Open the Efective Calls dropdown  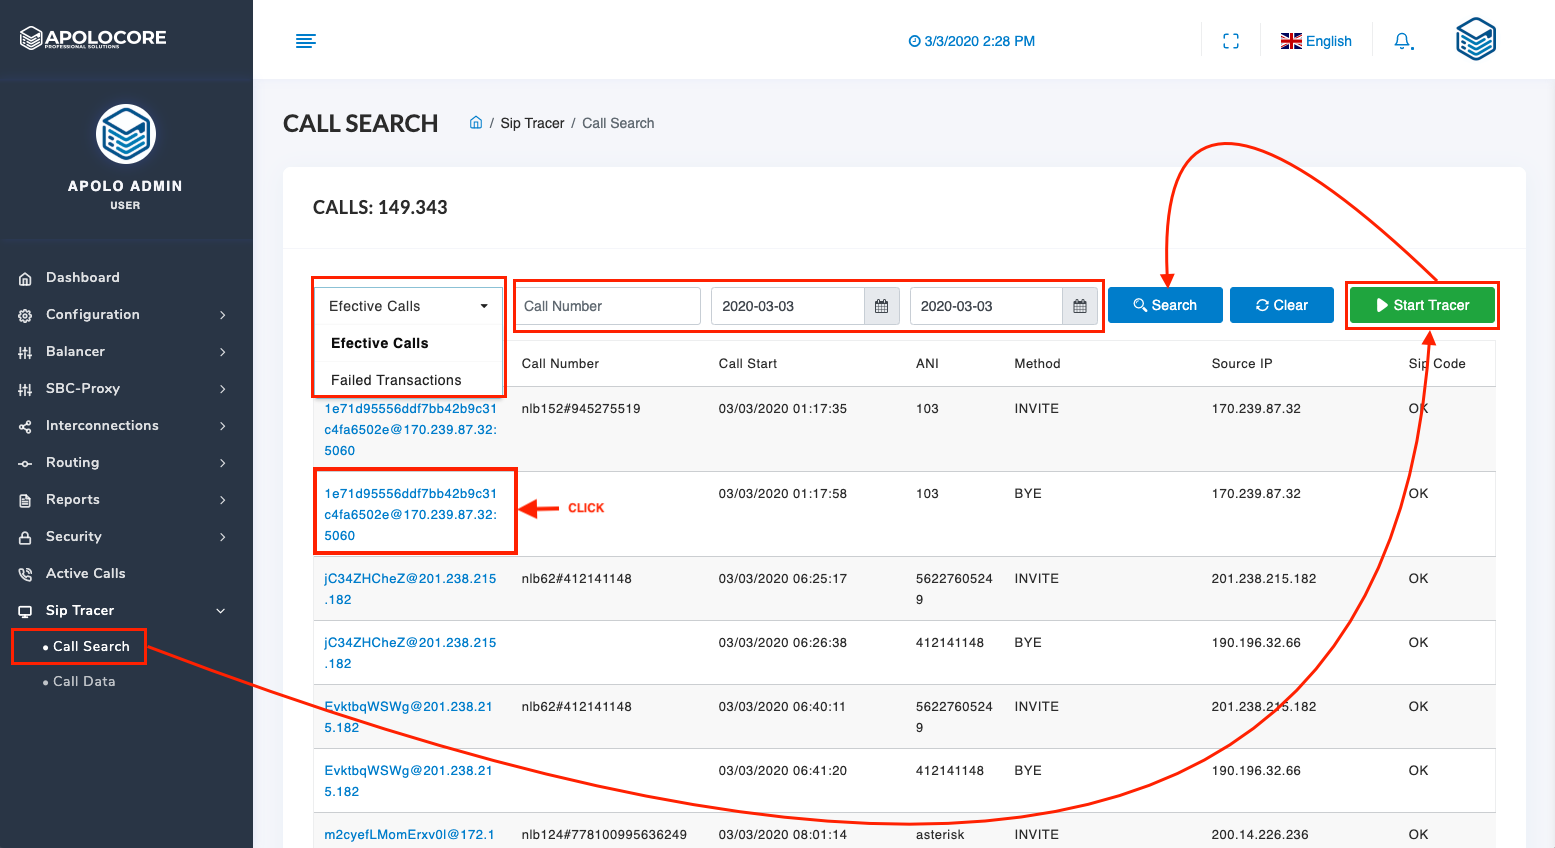pos(408,306)
